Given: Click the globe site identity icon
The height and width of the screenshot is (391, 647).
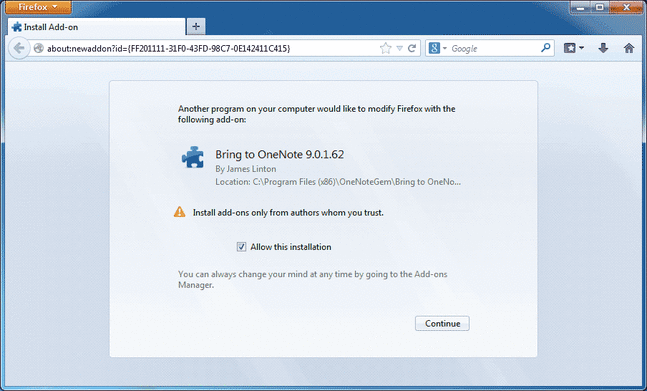Looking at the screenshot, I should click(38, 48).
